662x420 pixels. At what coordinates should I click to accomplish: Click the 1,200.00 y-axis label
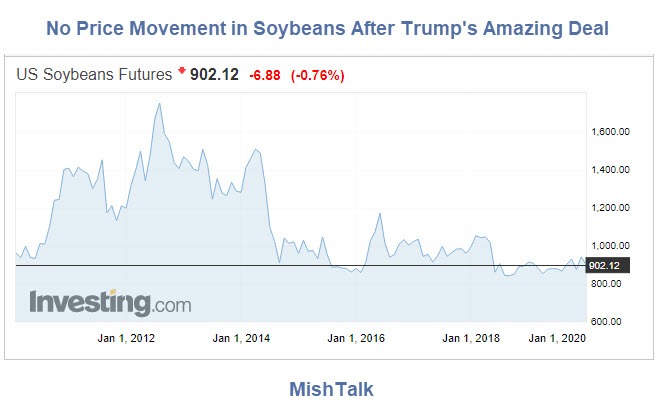point(611,208)
